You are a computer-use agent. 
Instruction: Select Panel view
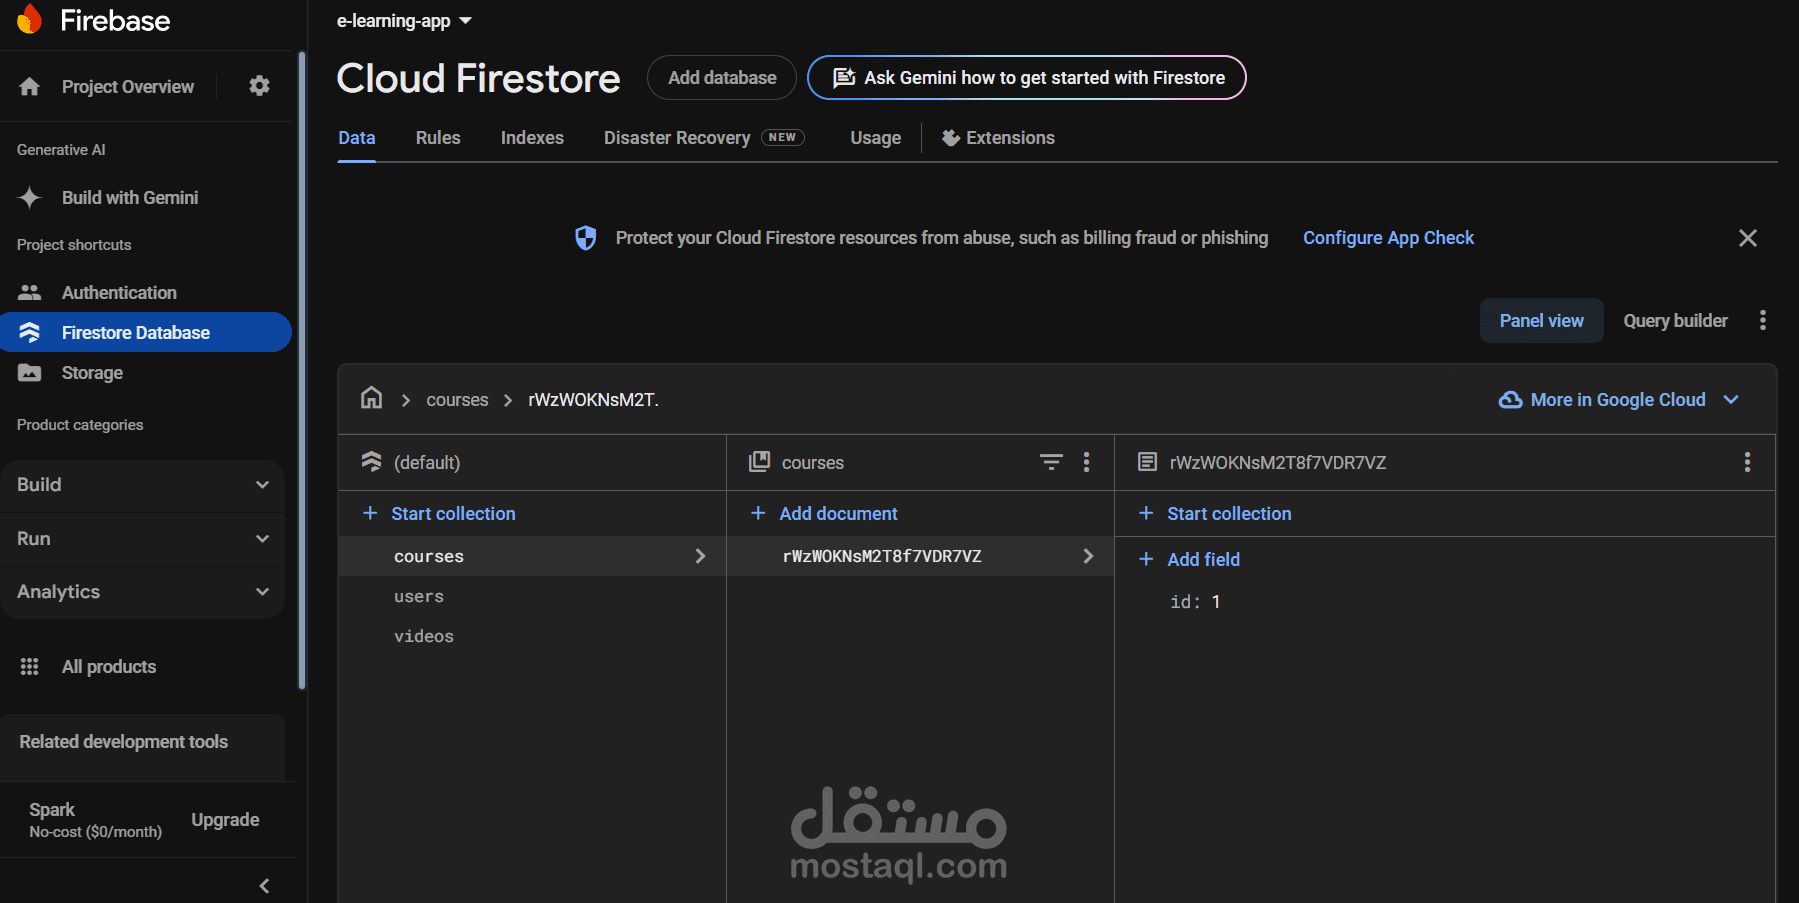pos(1542,321)
